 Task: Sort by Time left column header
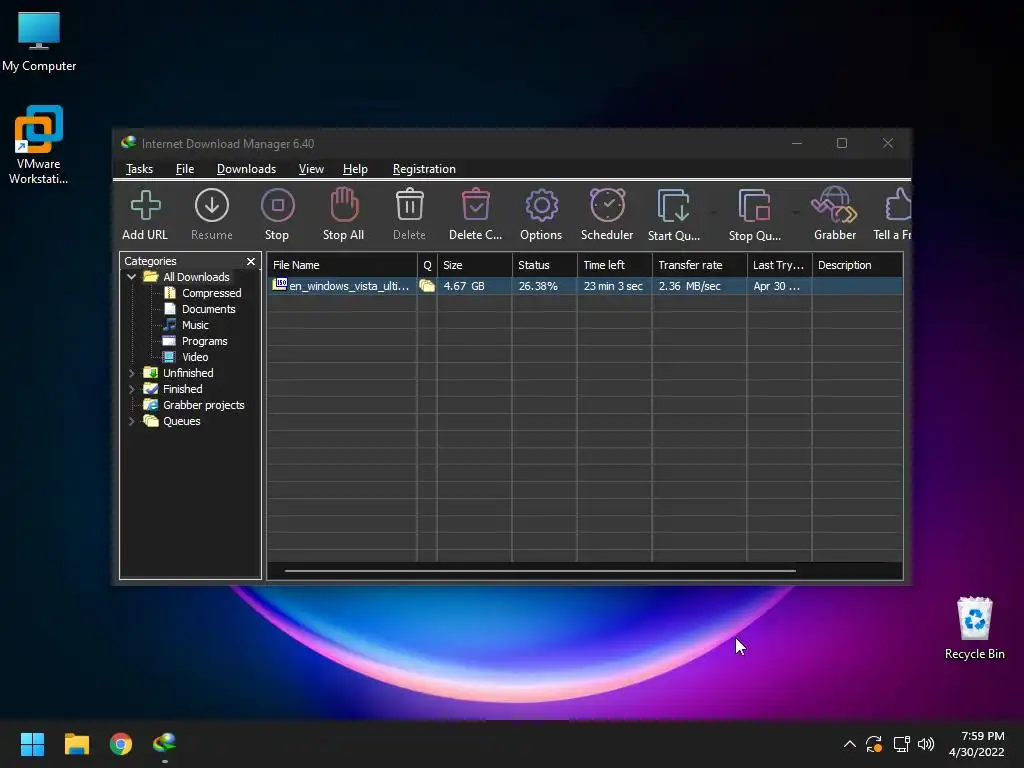click(x=615, y=265)
